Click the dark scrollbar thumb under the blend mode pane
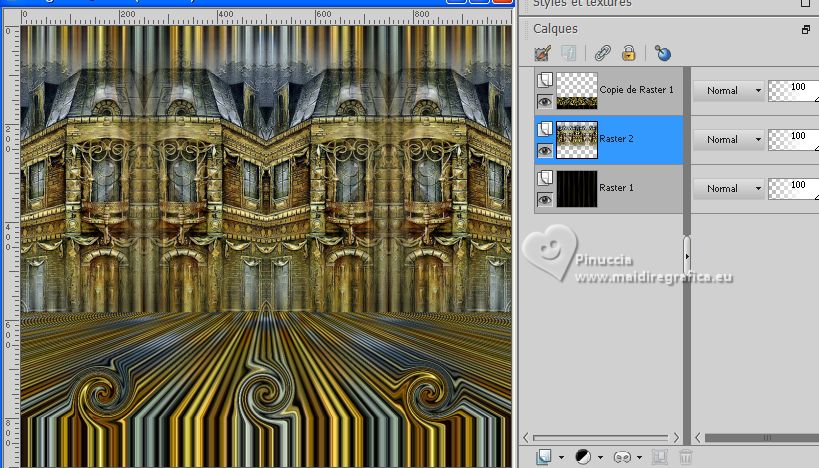Image resolution: width=819 pixels, height=468 pixels. click(x=762, y=438)
